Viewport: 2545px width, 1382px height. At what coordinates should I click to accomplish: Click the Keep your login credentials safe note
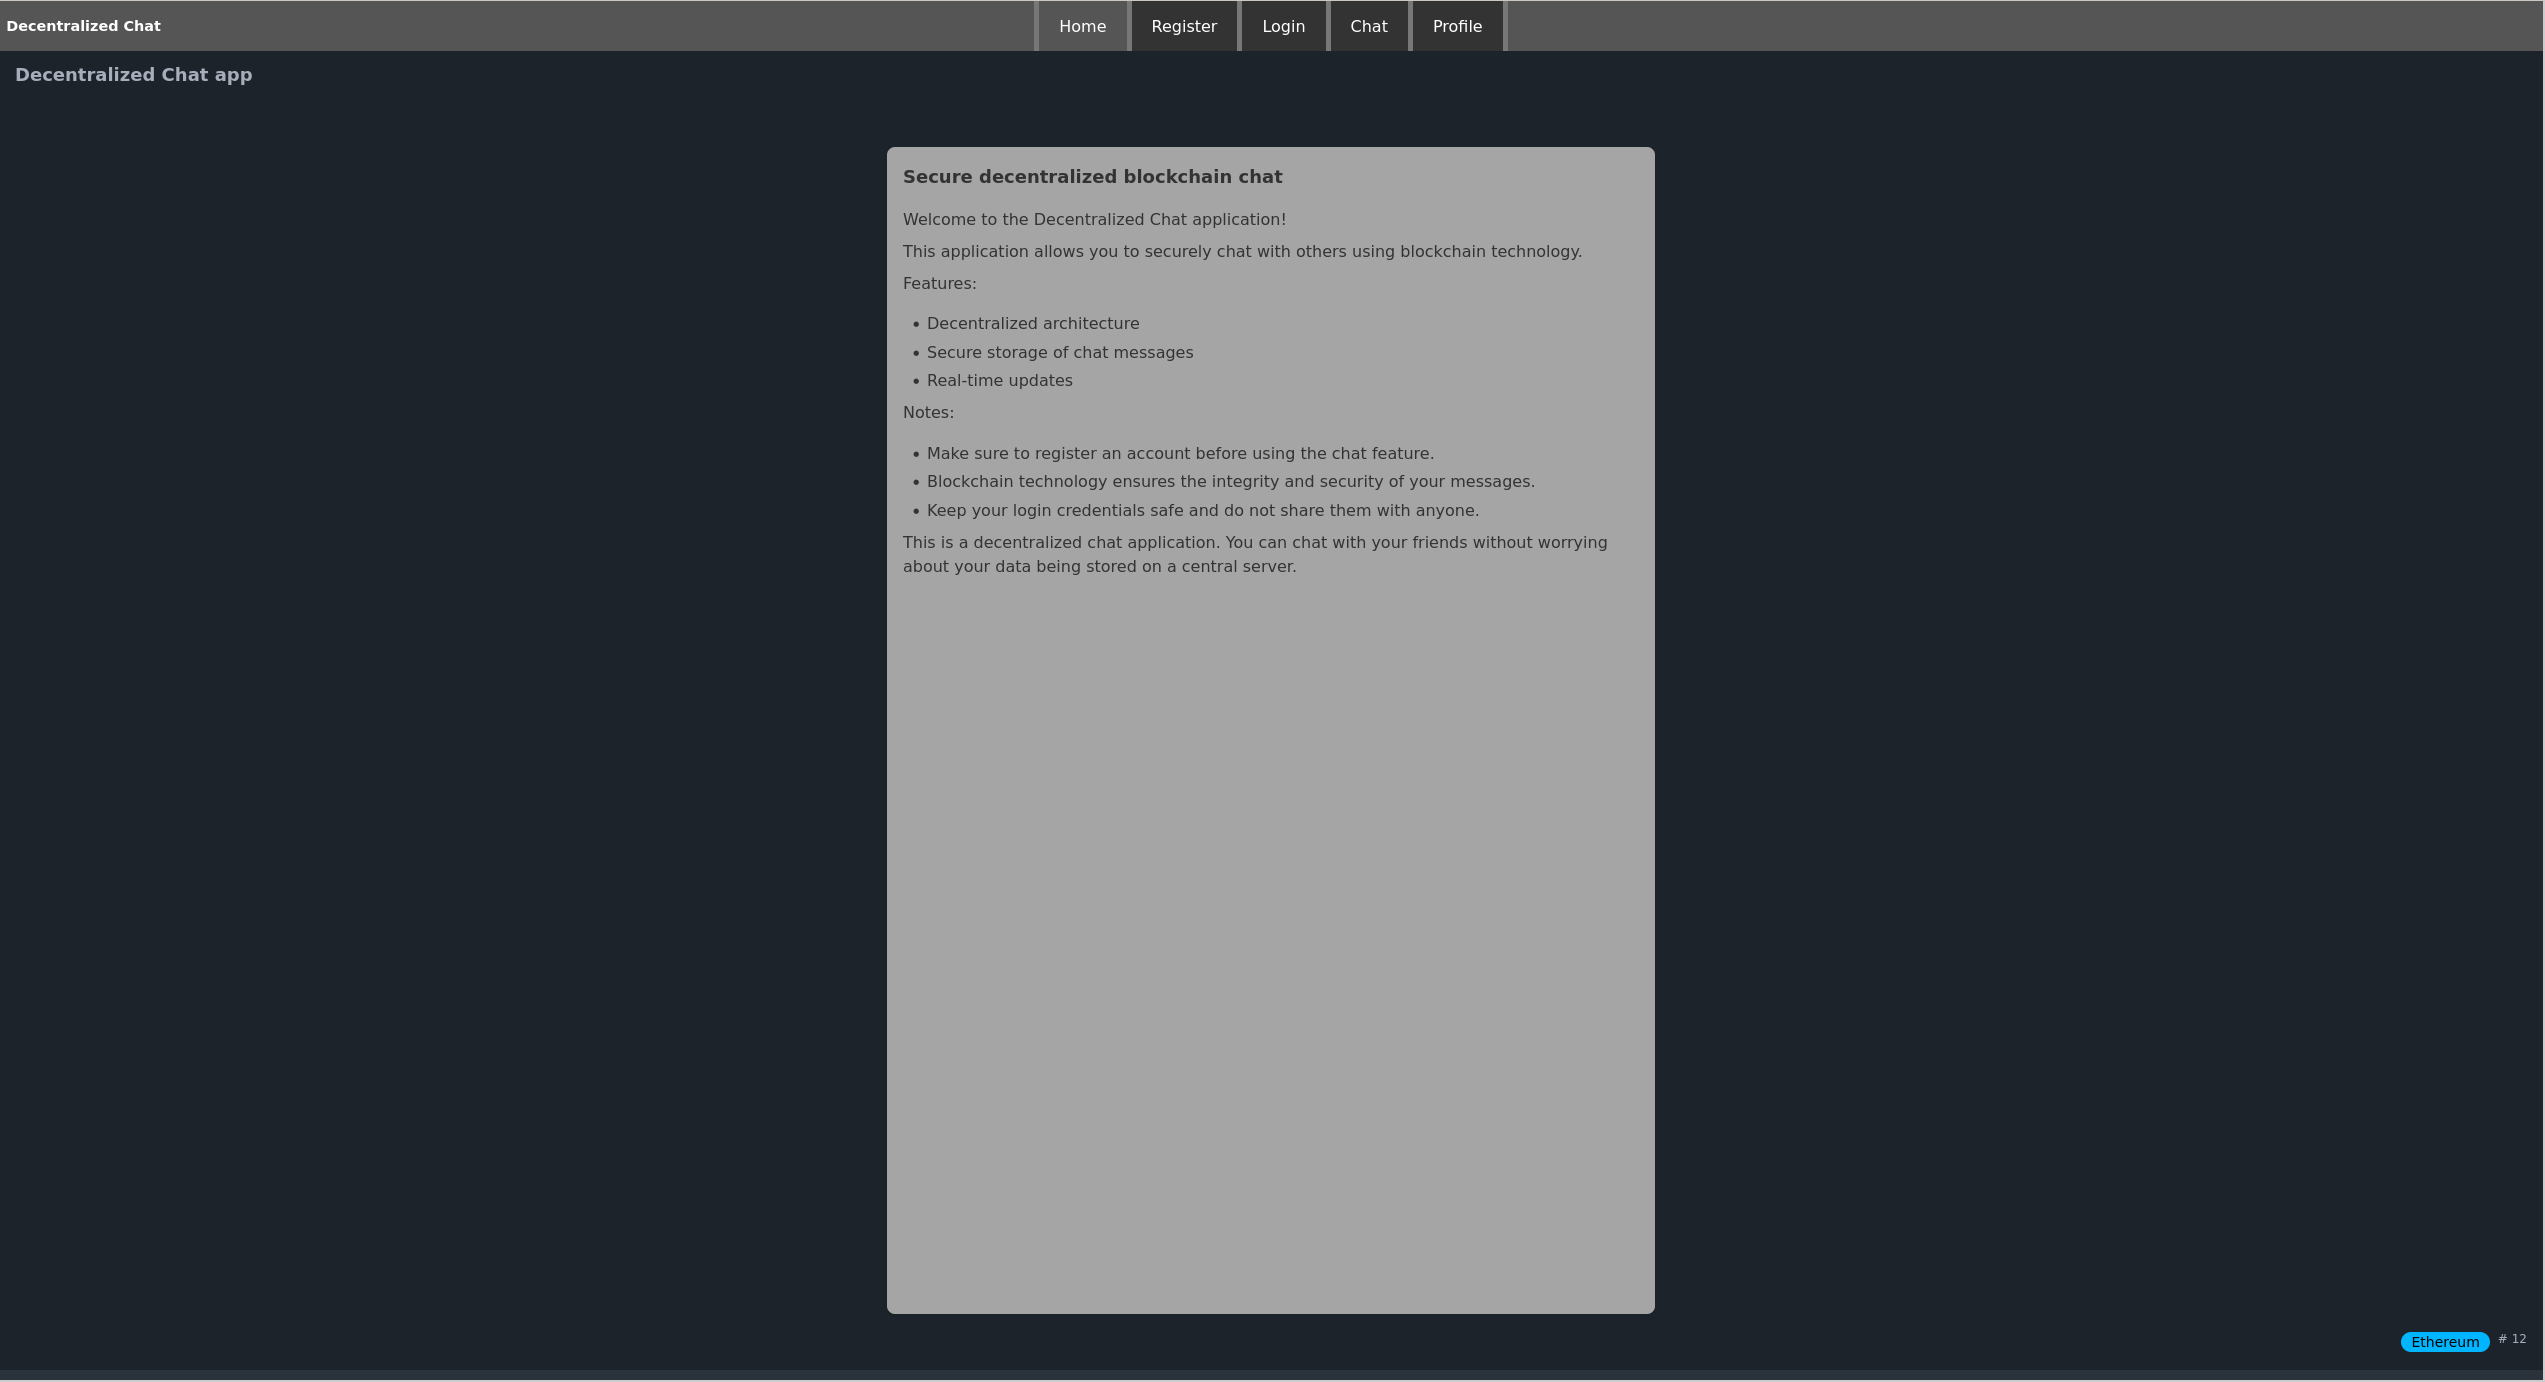click(x=1202, y=511)
